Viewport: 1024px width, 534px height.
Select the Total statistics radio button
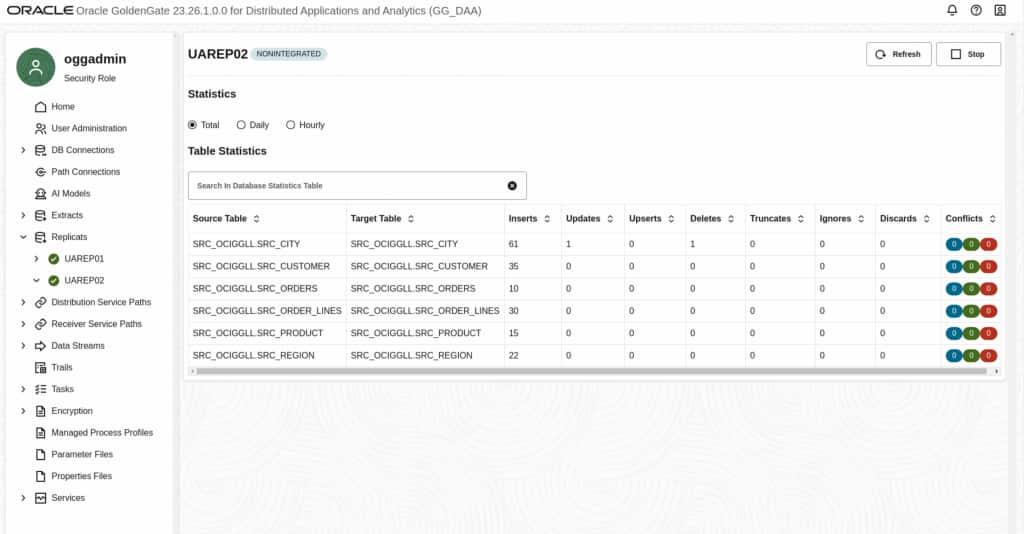coord(192,125)
